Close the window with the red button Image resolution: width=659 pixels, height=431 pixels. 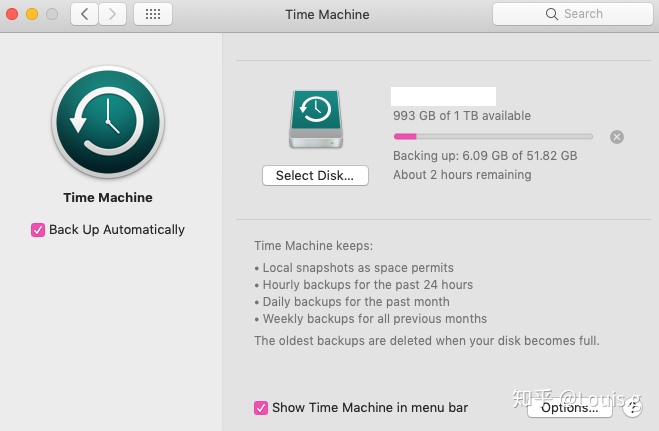12,14
